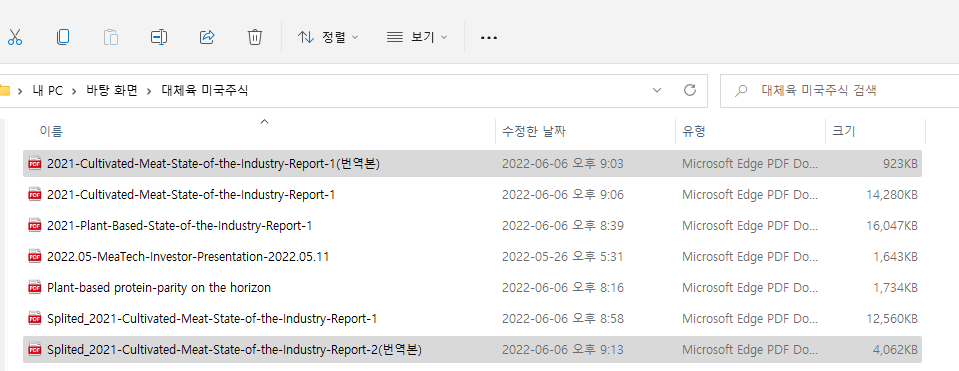Click the date 2022-05-26 오후 5:31
This screenshot has width=959, height=371.
point(563,257)
